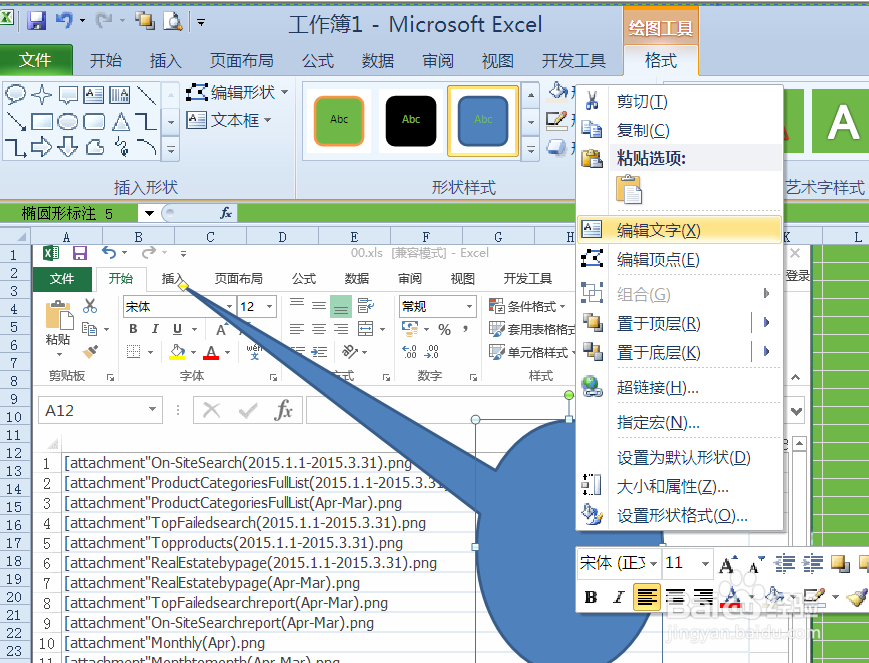Click the paste option icon in context menu
The height and width of the screenshot is (663, 869).
(629, 190)
